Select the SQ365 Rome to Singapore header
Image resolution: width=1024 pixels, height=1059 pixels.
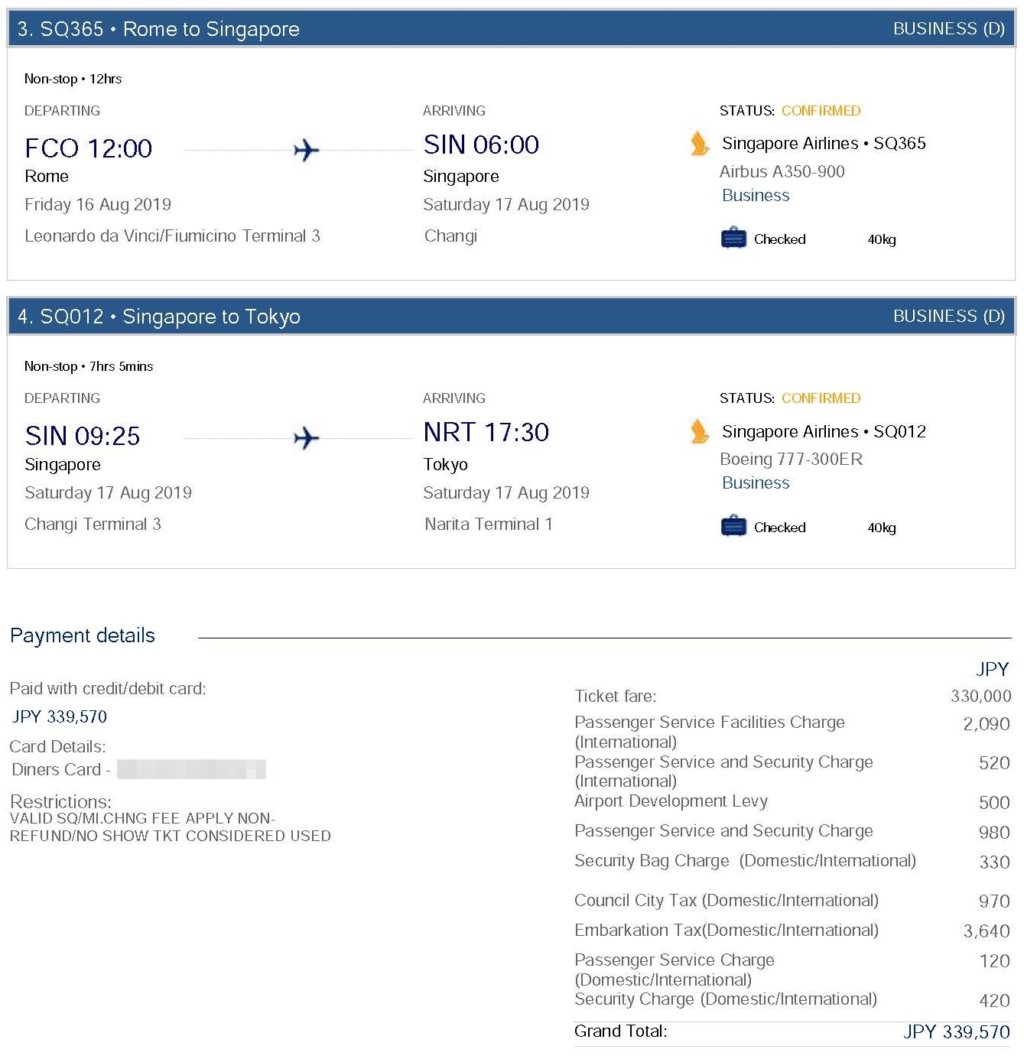point(160,29)
